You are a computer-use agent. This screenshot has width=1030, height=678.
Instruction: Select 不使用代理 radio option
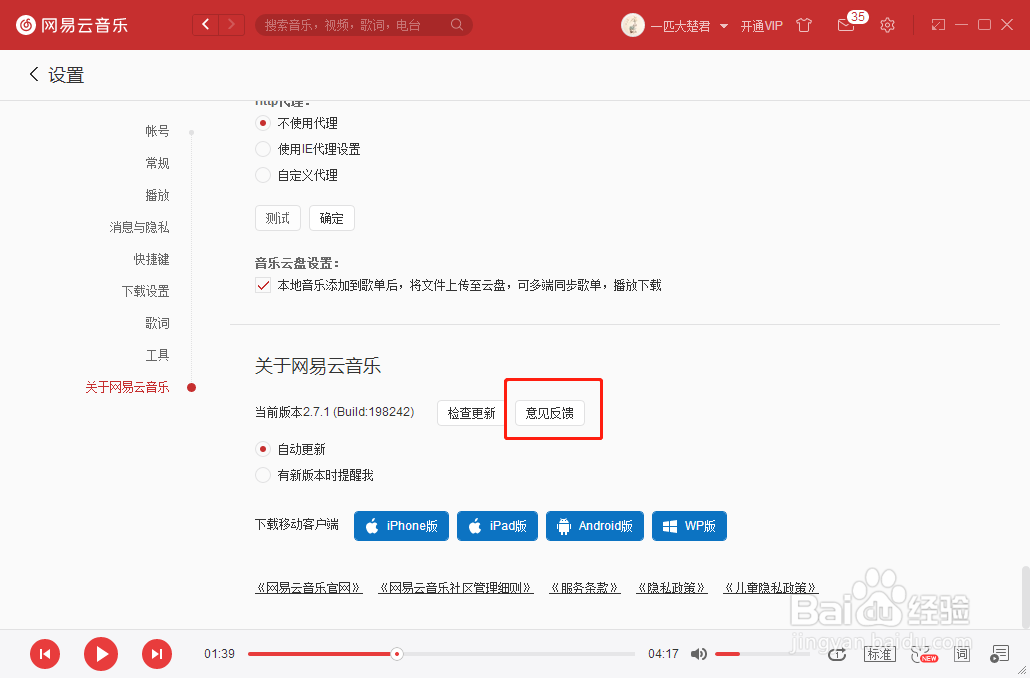click(x=263, y=123)
